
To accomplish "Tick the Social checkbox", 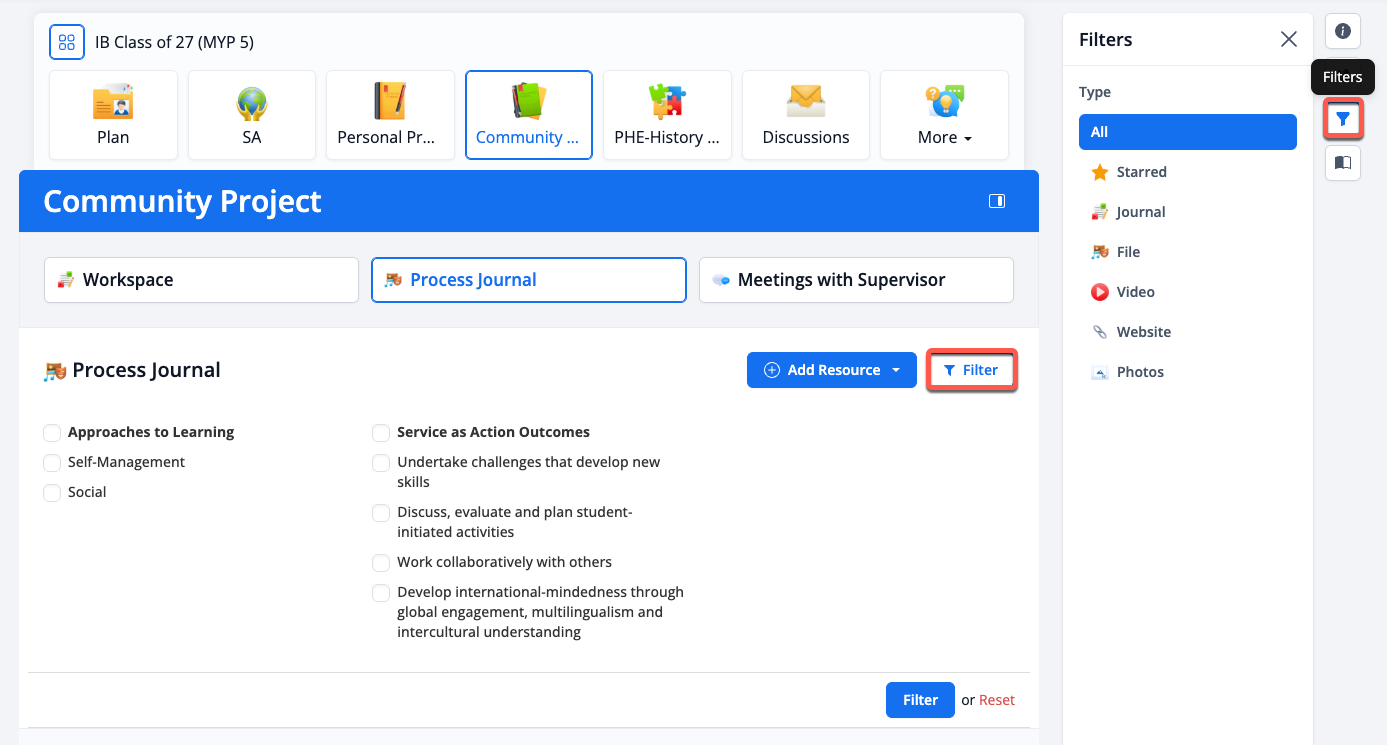I will pos(52,493).
